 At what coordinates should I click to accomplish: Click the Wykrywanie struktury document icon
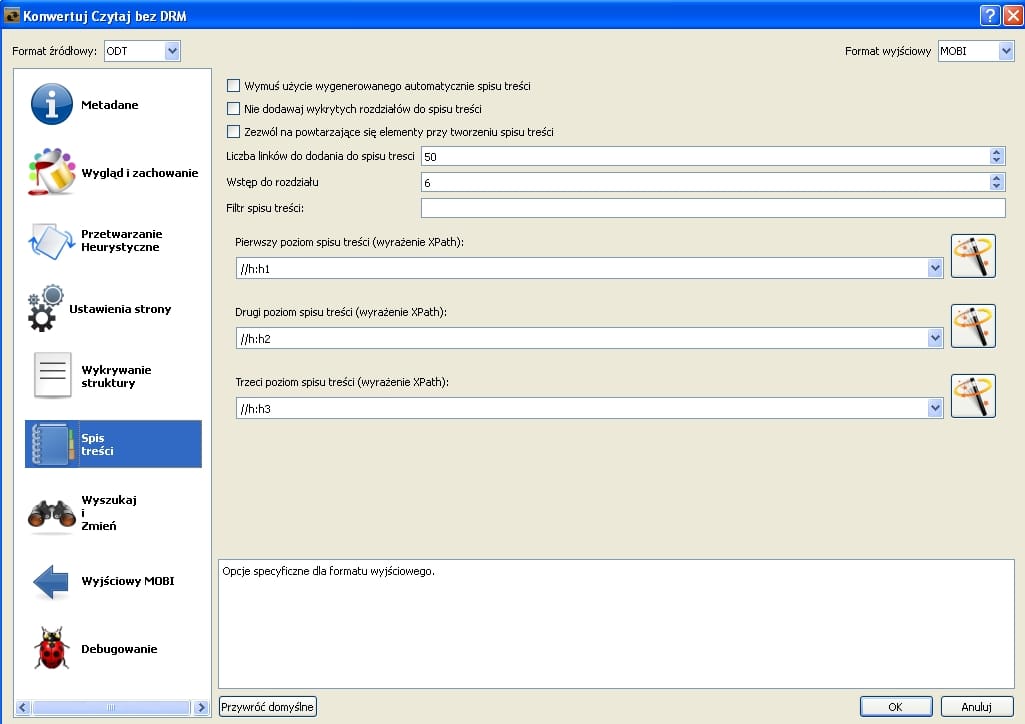(x=52, y=376)
